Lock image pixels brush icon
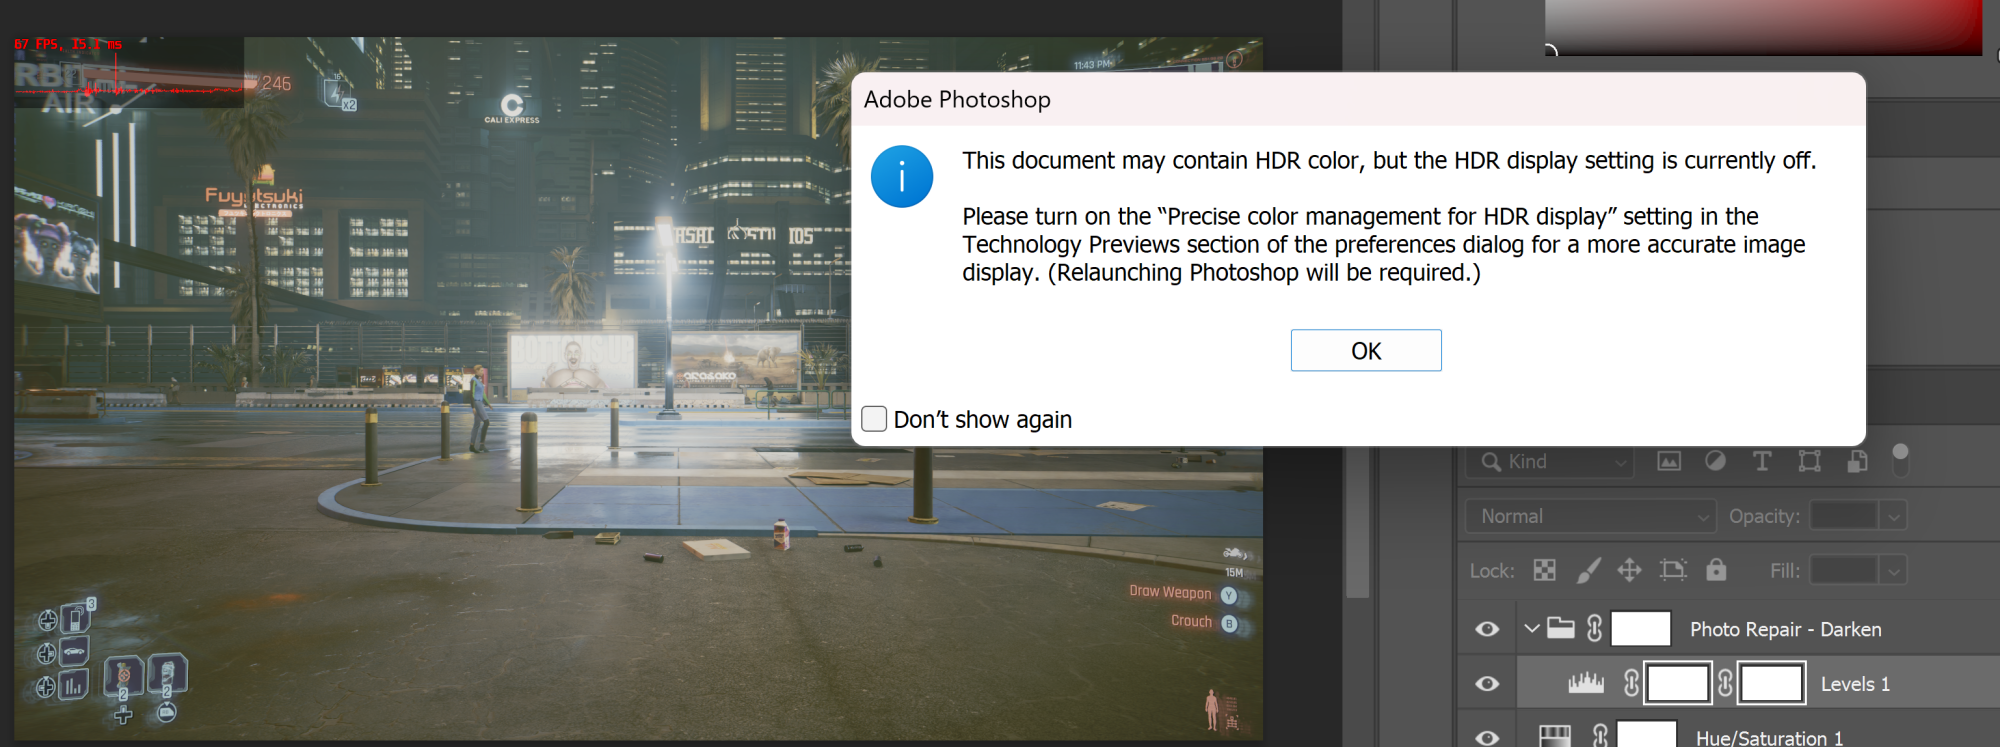Image resolution: width=2000 pixels, height=747 pixels. pos(1588,570)
